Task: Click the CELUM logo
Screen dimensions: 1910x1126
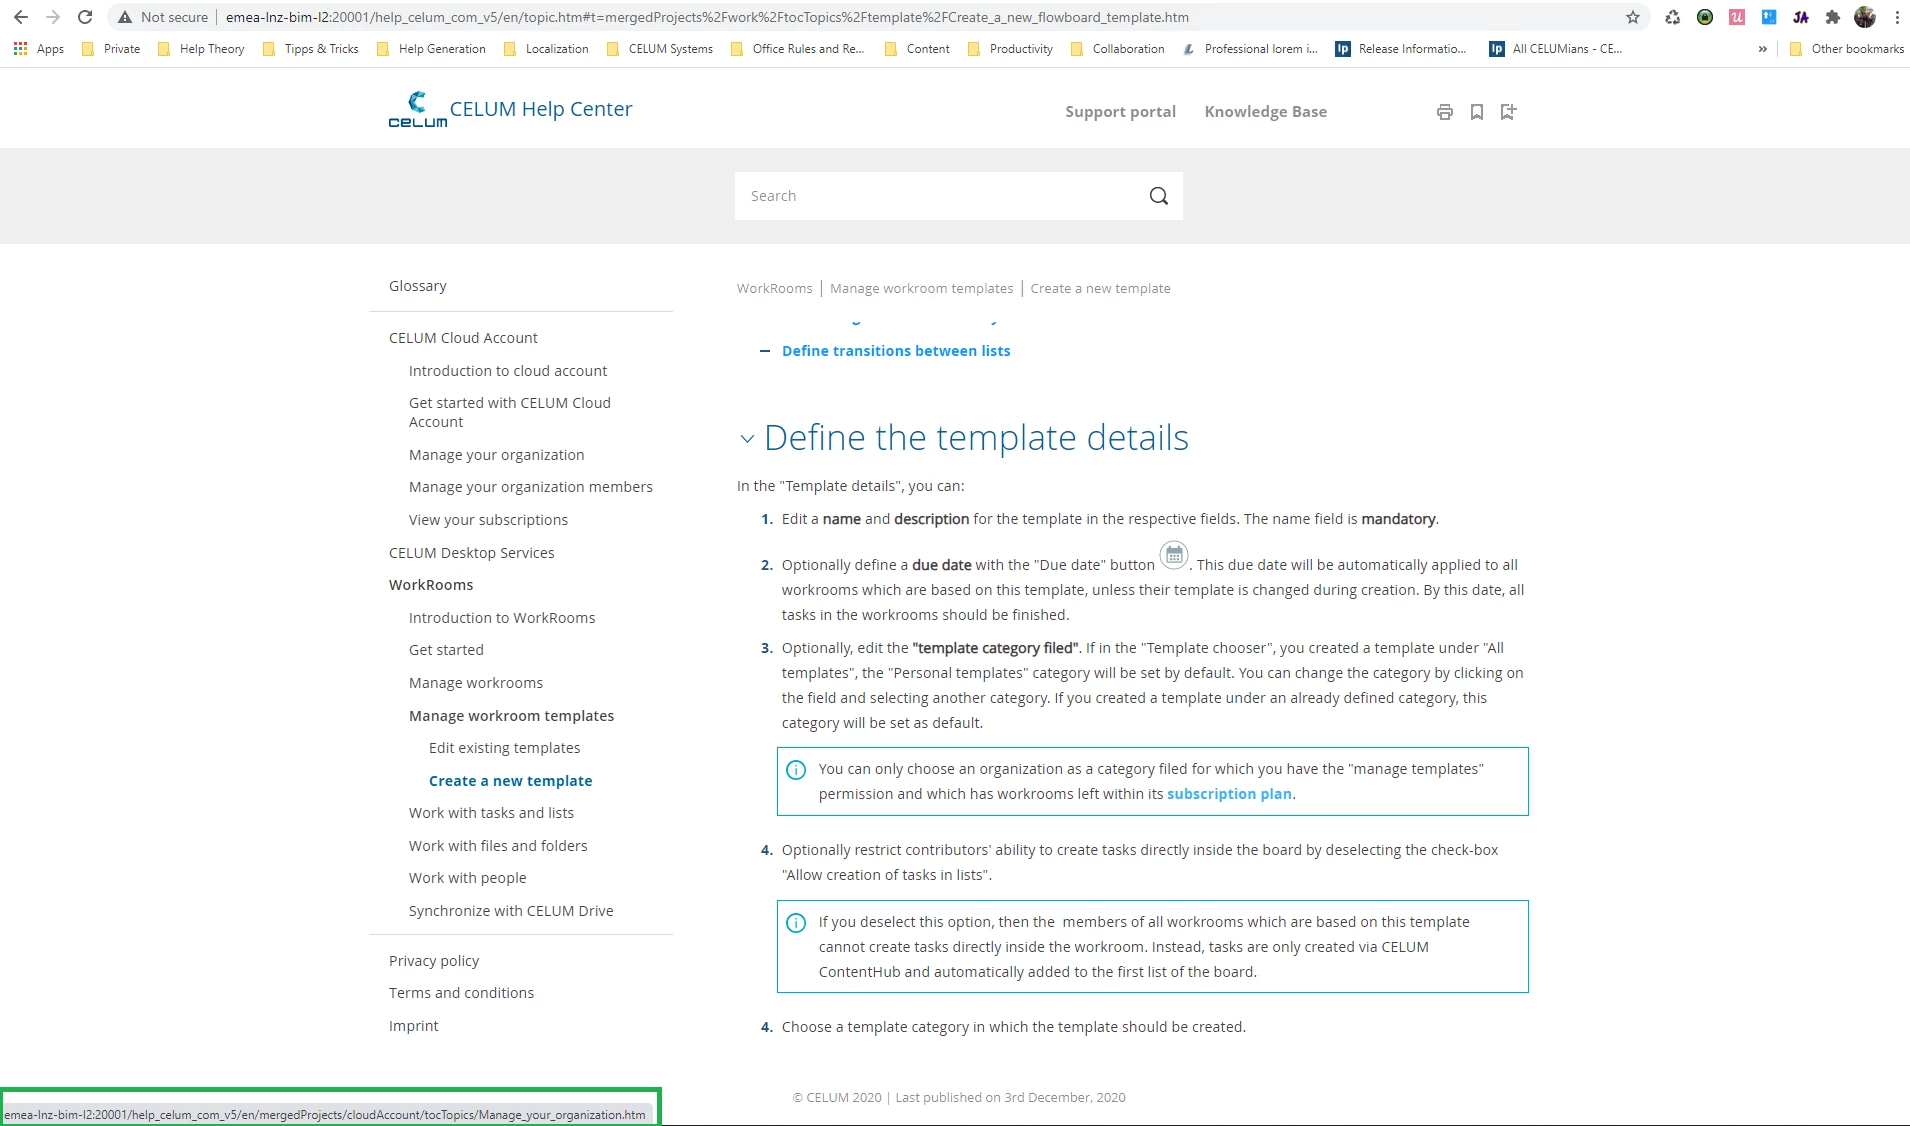Action: 417,109
